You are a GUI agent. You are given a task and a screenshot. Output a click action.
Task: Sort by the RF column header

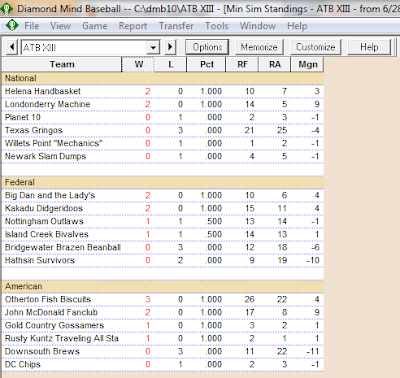[x=242, y=64]
